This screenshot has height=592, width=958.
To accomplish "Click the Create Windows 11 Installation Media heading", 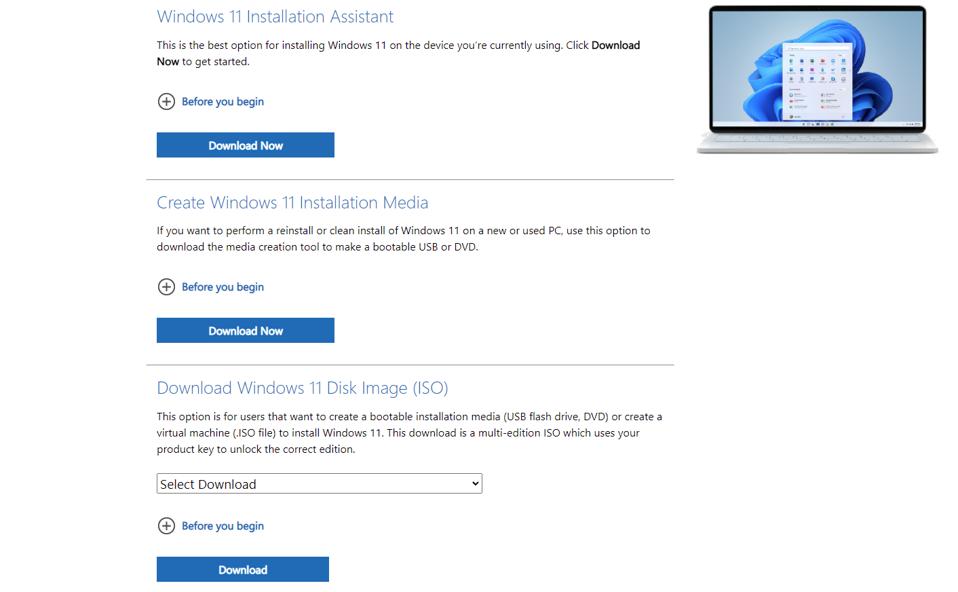I will [x=292, y=202].
